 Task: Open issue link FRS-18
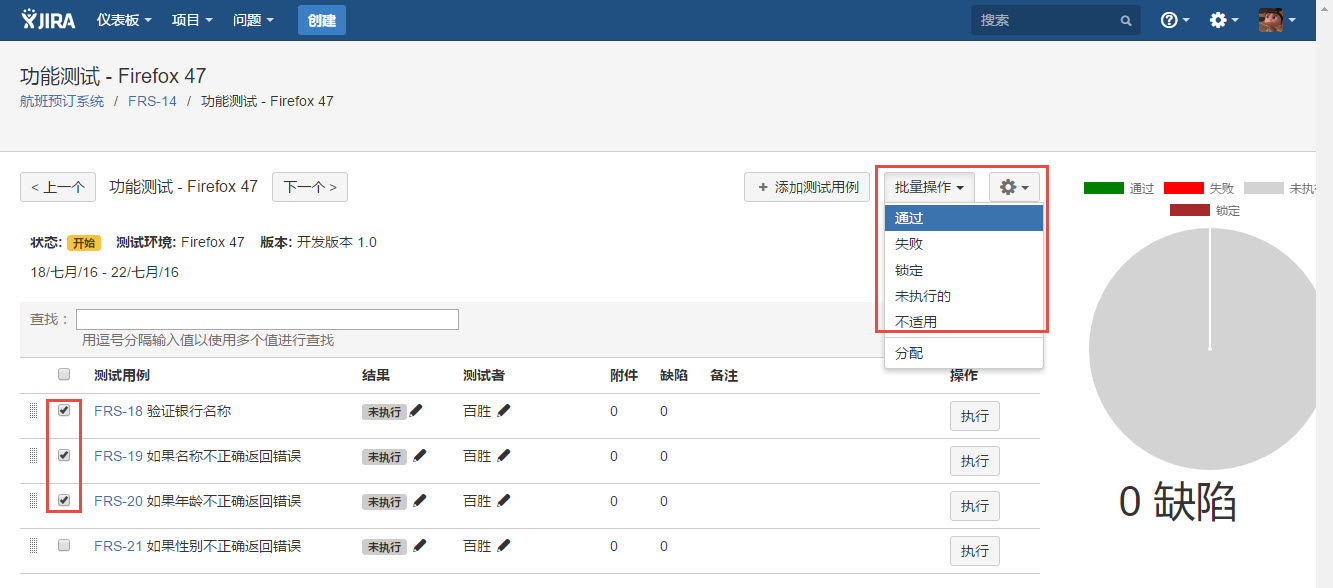tap(118, 411)
